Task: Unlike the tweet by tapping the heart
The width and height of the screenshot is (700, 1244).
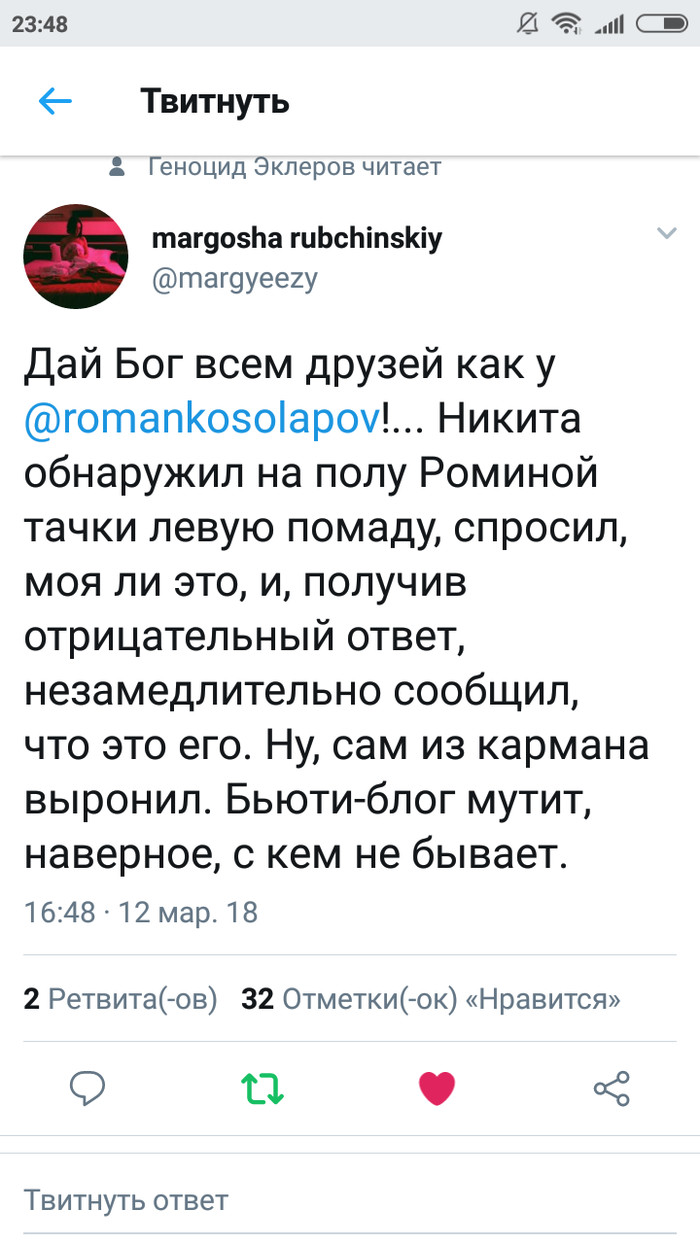Action: 437,1088
